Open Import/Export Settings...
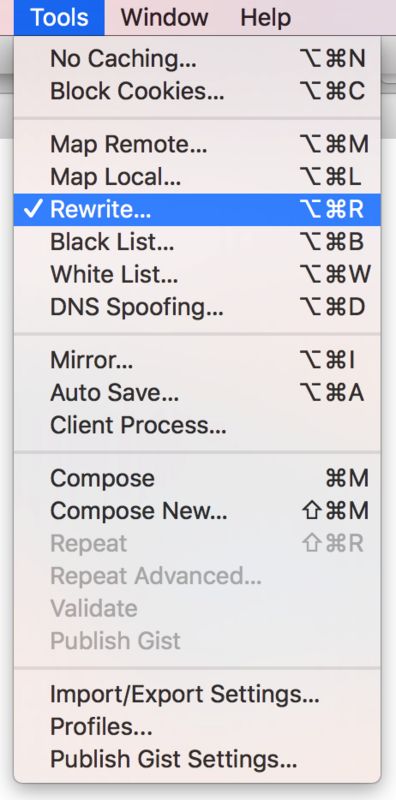Viewport: 396px width, 800px height. coord(197,694)
